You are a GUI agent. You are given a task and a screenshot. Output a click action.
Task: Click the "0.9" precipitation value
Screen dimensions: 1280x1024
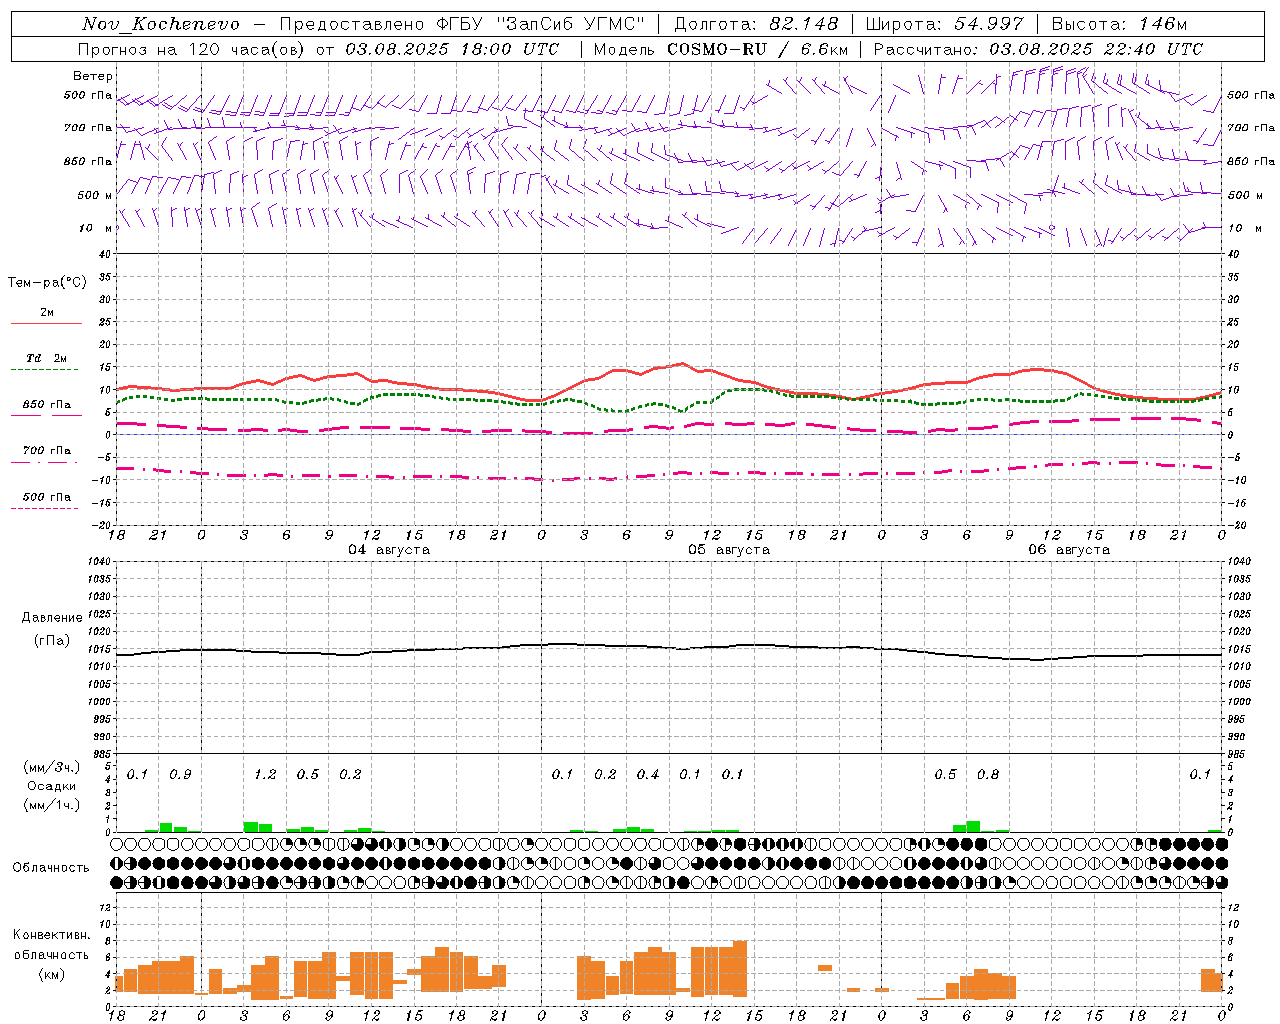pos(180,775)
